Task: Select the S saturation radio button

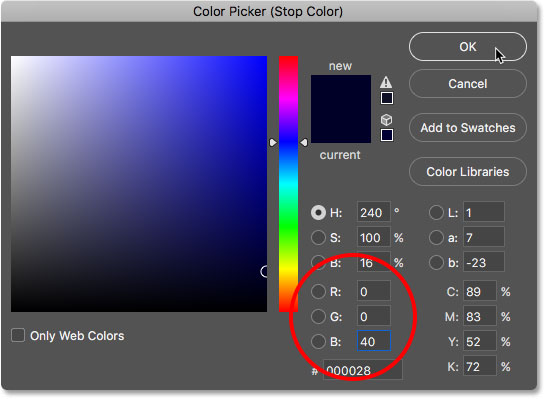Action: [x=318, y=238]
